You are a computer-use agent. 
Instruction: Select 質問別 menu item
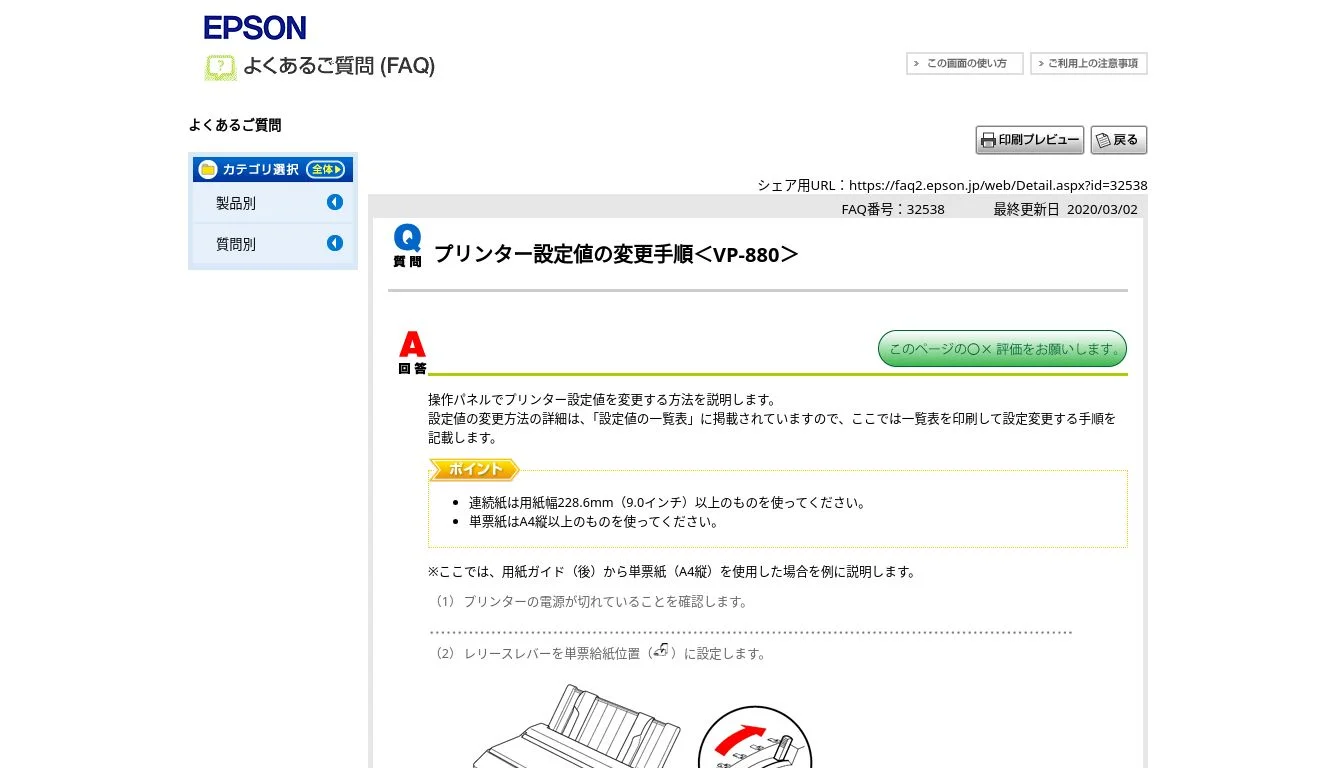click(236, 244)
